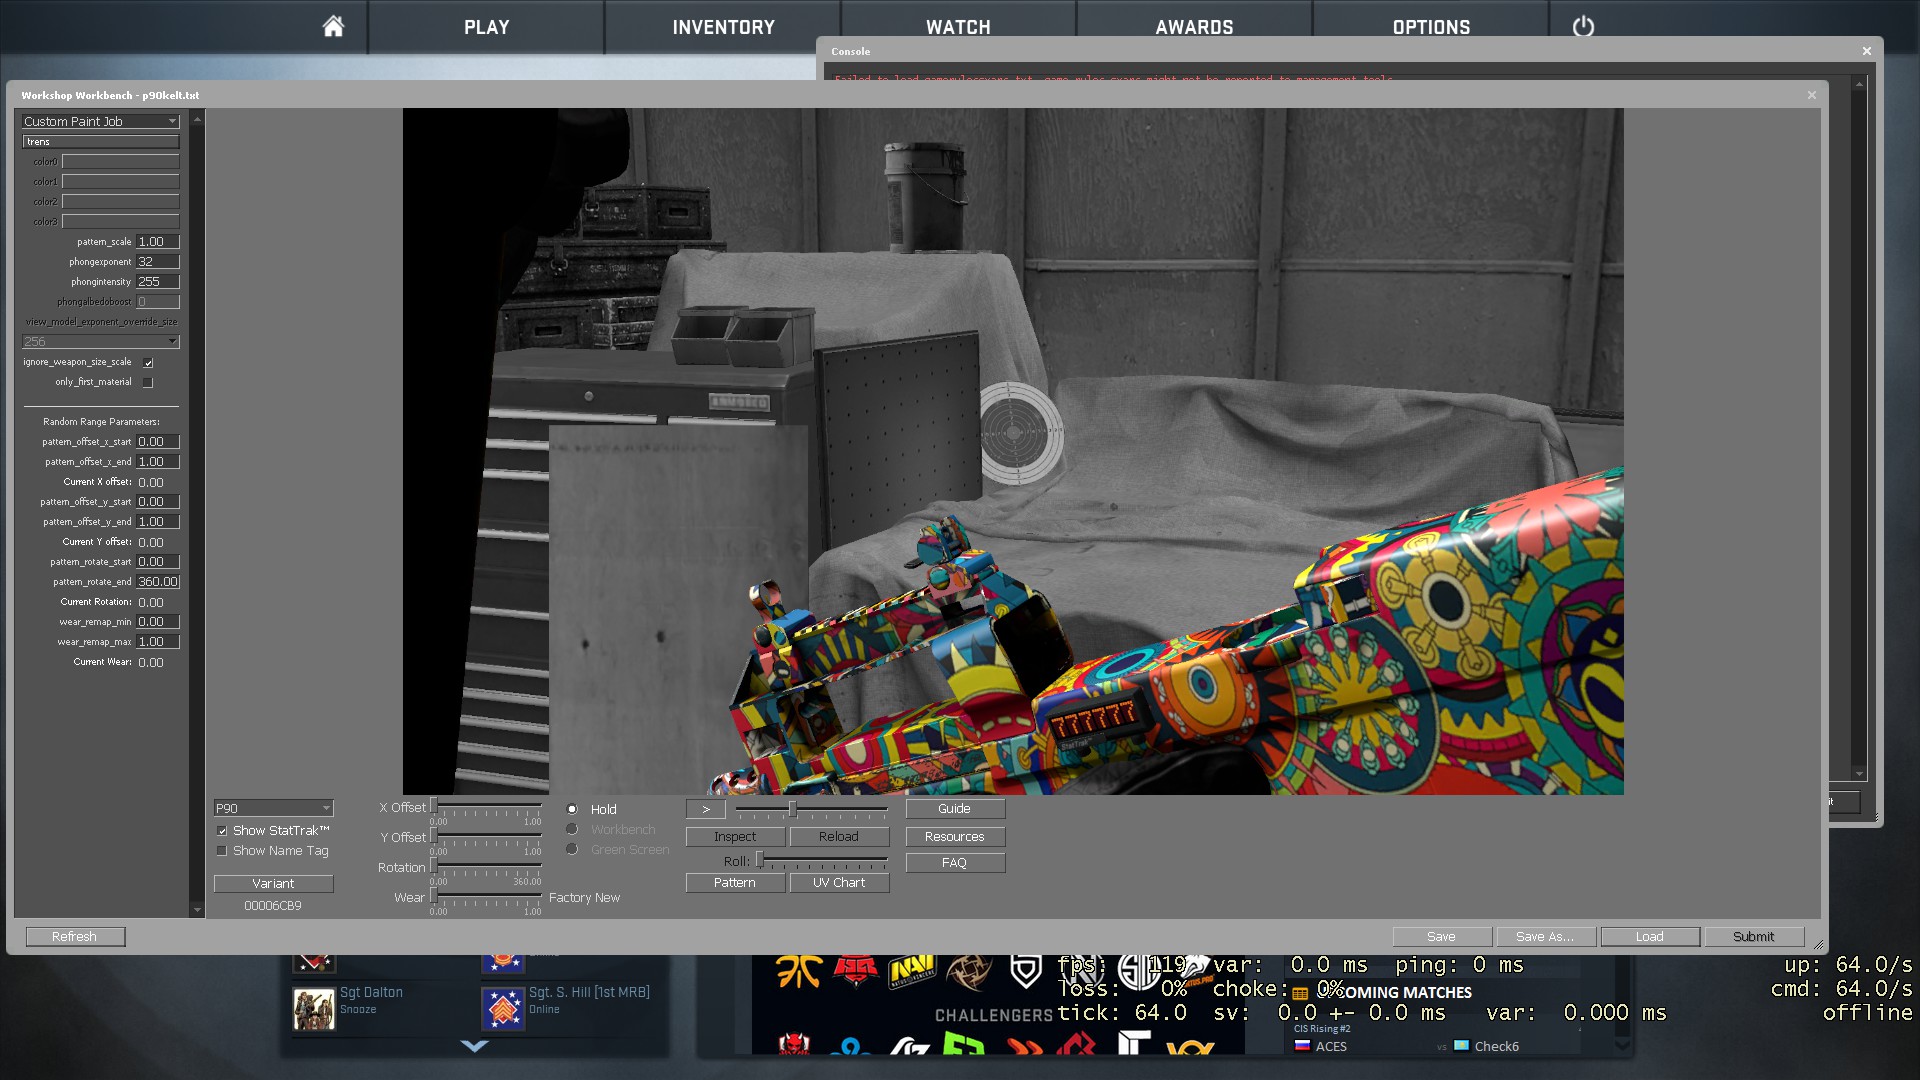Image resolution: width=1920 pixels, height=1080 pixels.
Task: Click the Variant button
Action: click(273, 884)
